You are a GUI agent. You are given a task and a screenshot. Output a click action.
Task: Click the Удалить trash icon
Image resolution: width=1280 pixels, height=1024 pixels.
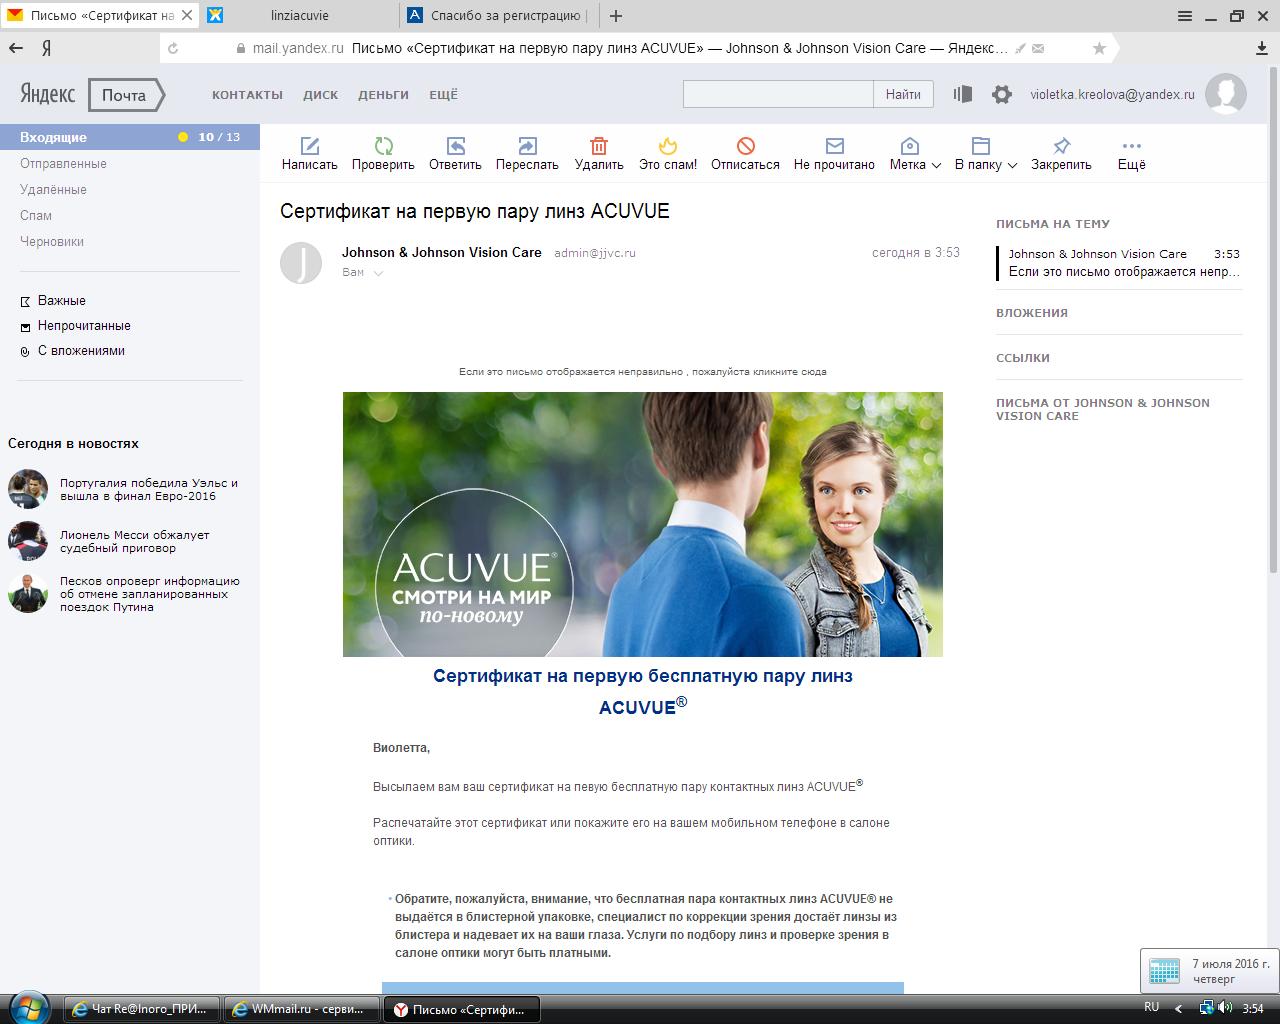click(x=599, y=146)
